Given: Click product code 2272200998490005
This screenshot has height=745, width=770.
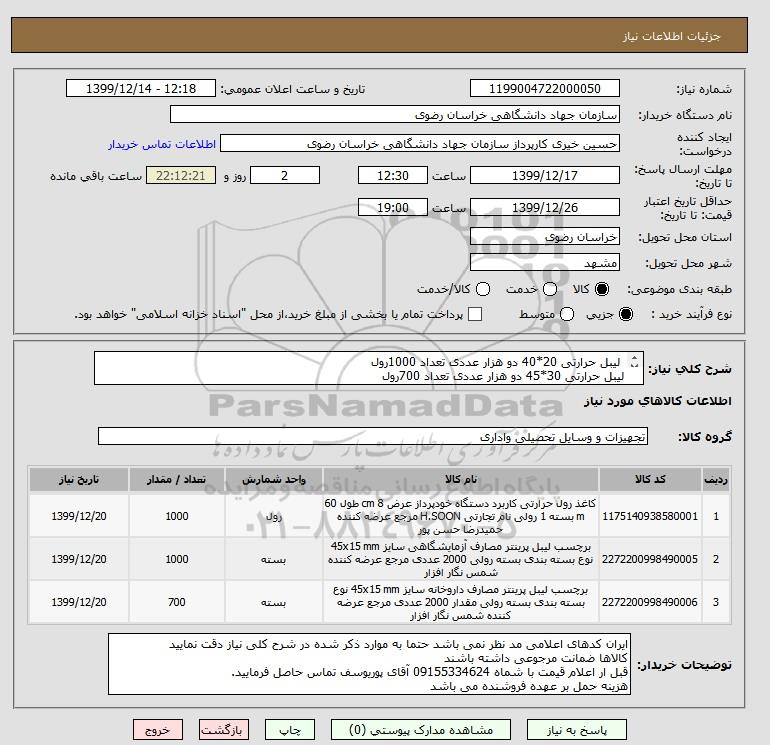Looking at the screenshot, I should tap(650, 559).
